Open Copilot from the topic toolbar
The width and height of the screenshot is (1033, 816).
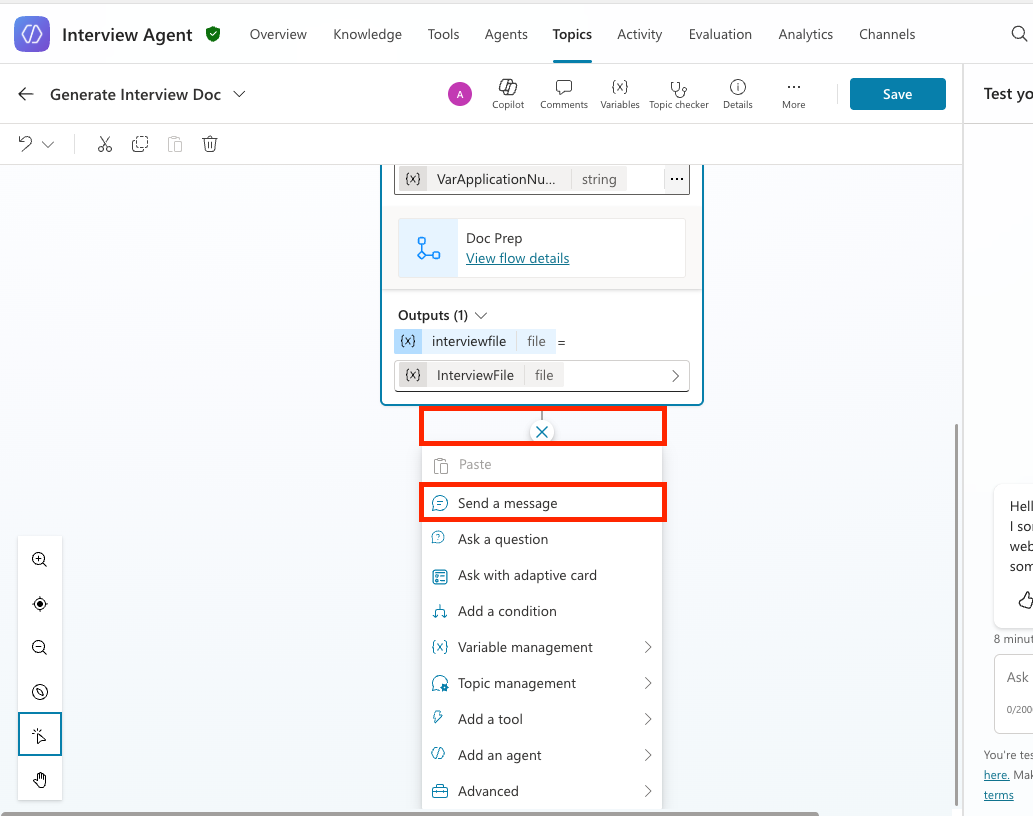[x=507, y=93]
